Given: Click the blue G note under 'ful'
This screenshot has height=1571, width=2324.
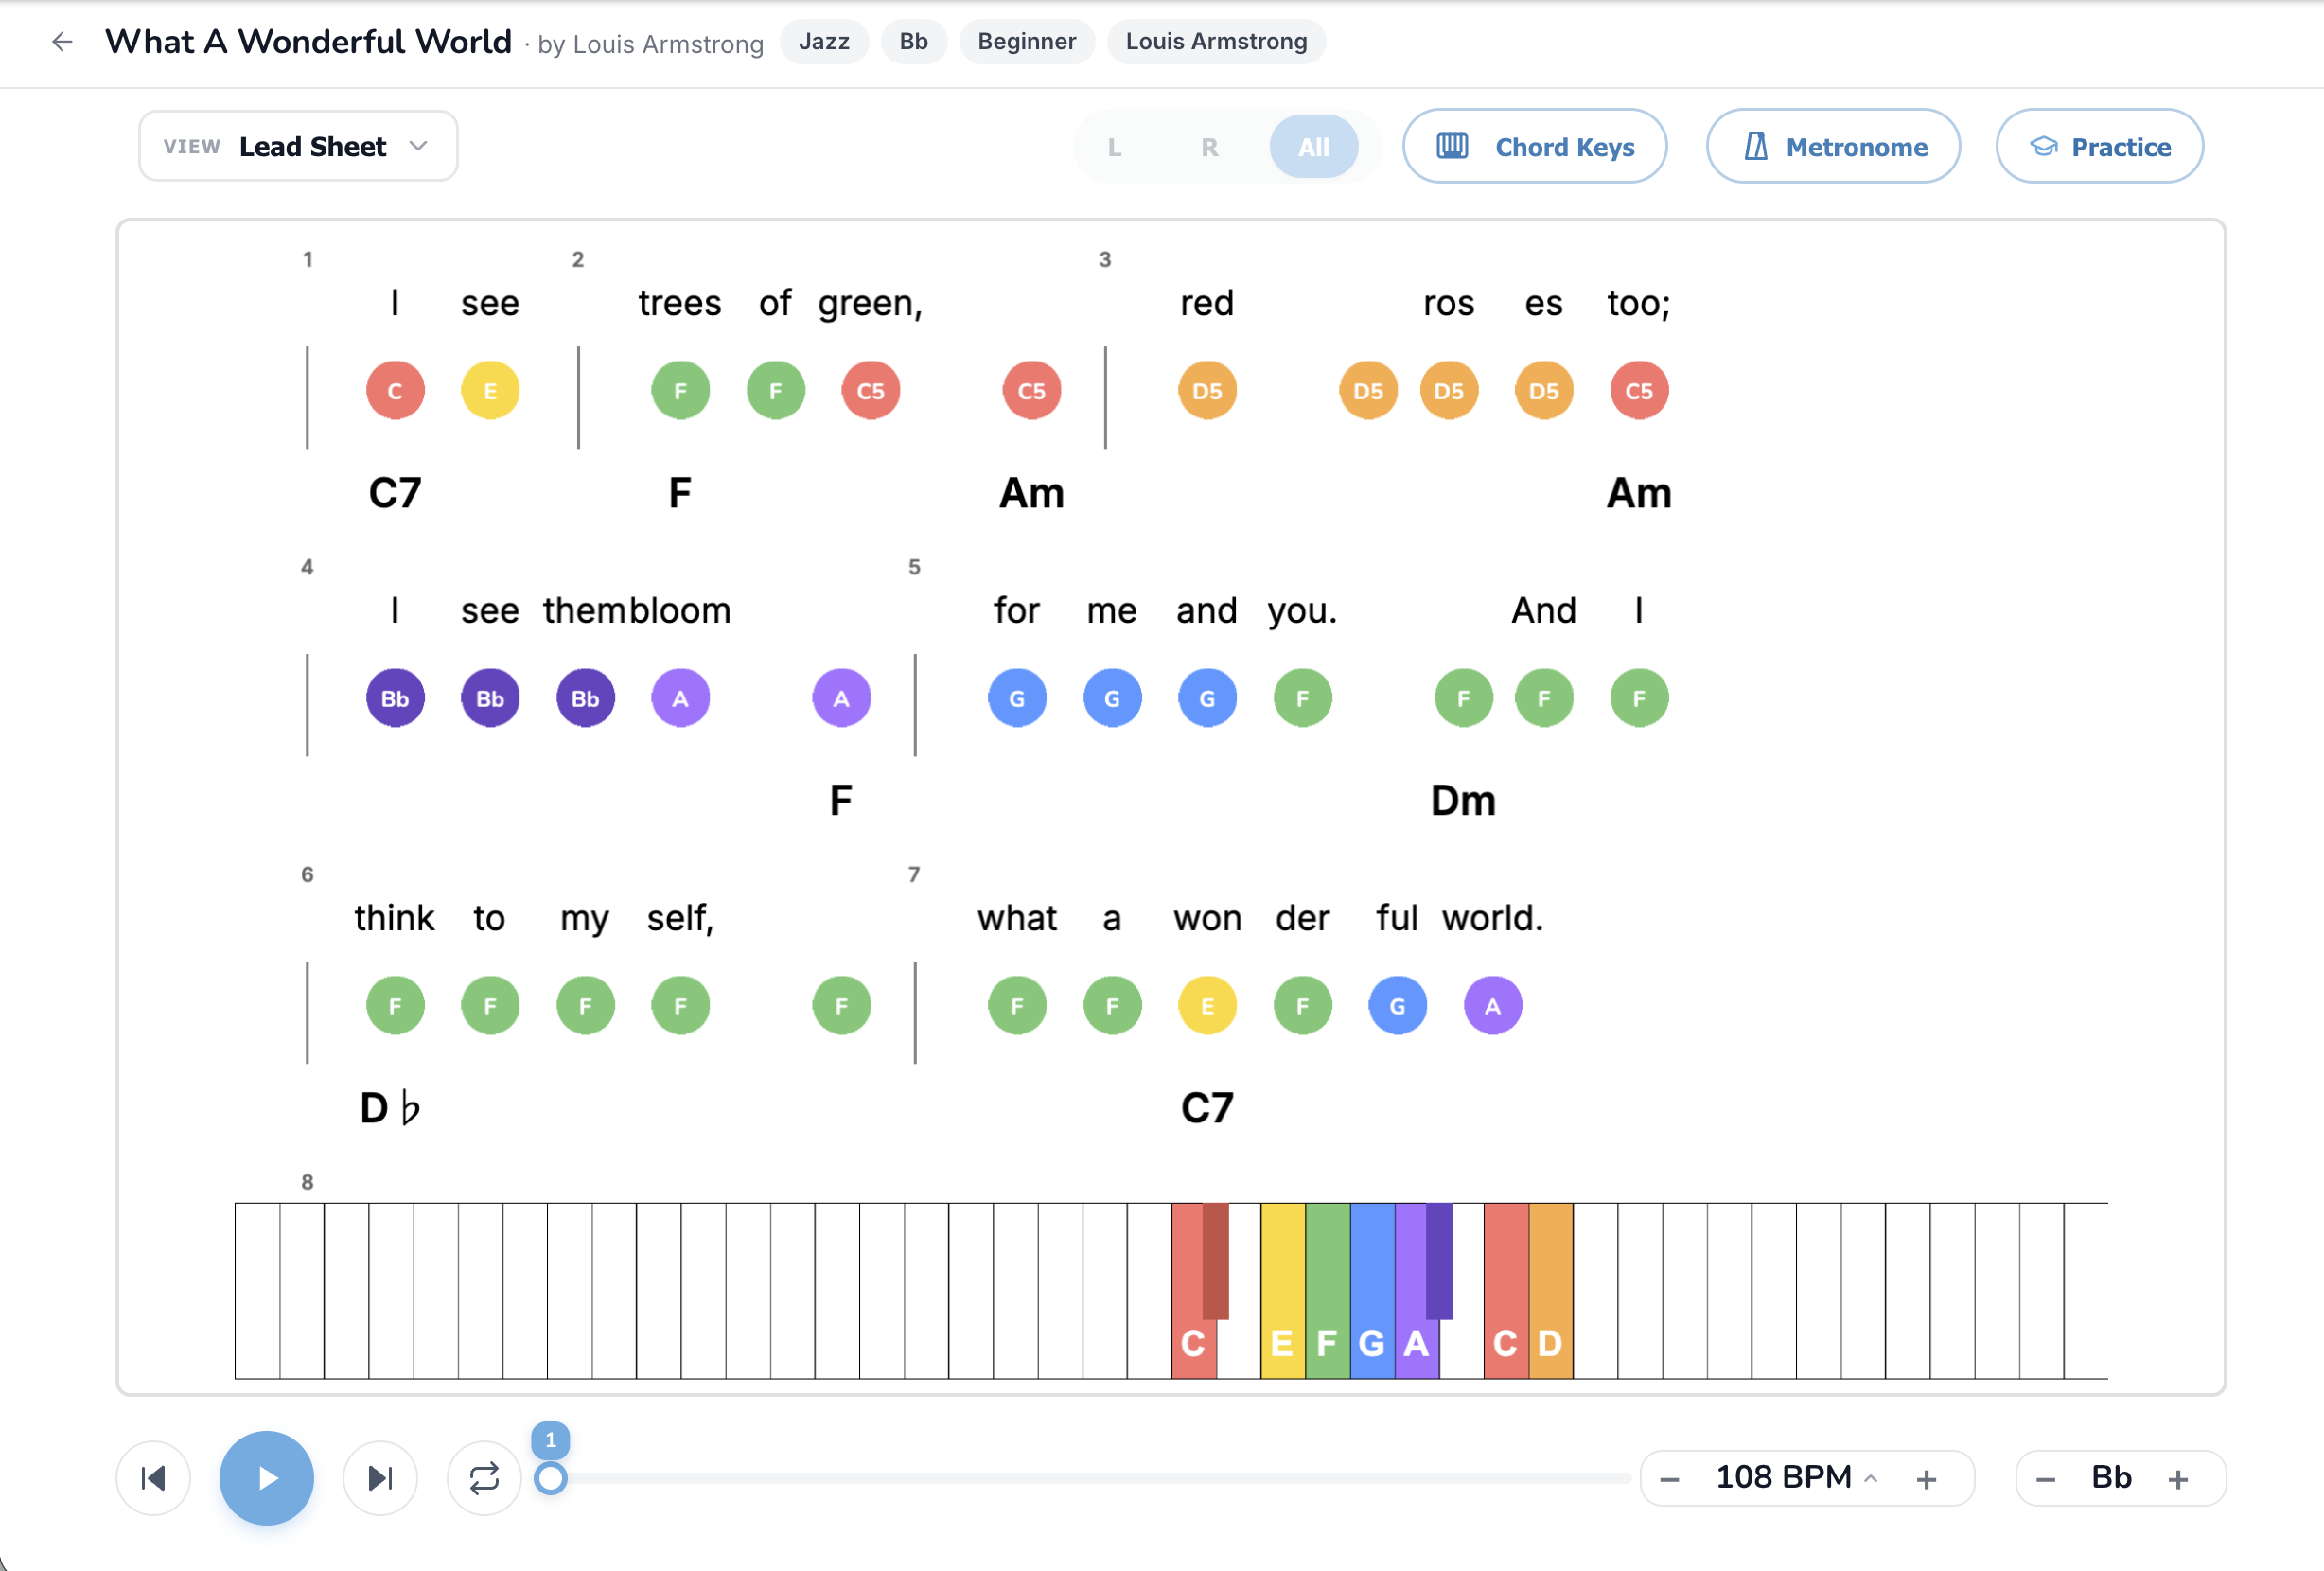Looking at the screenshot, I should point(1397,1005).
